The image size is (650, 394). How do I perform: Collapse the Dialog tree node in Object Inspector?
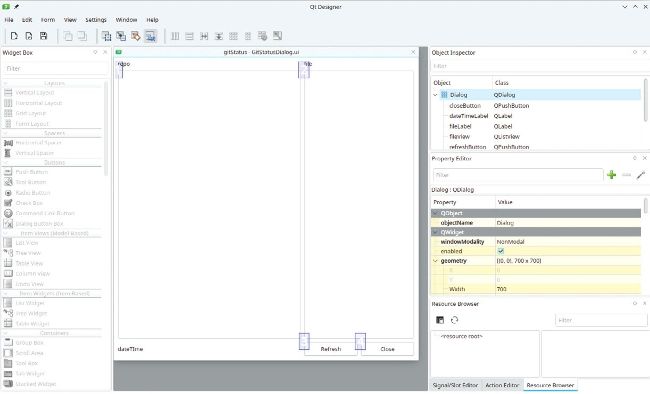point(435,95)
